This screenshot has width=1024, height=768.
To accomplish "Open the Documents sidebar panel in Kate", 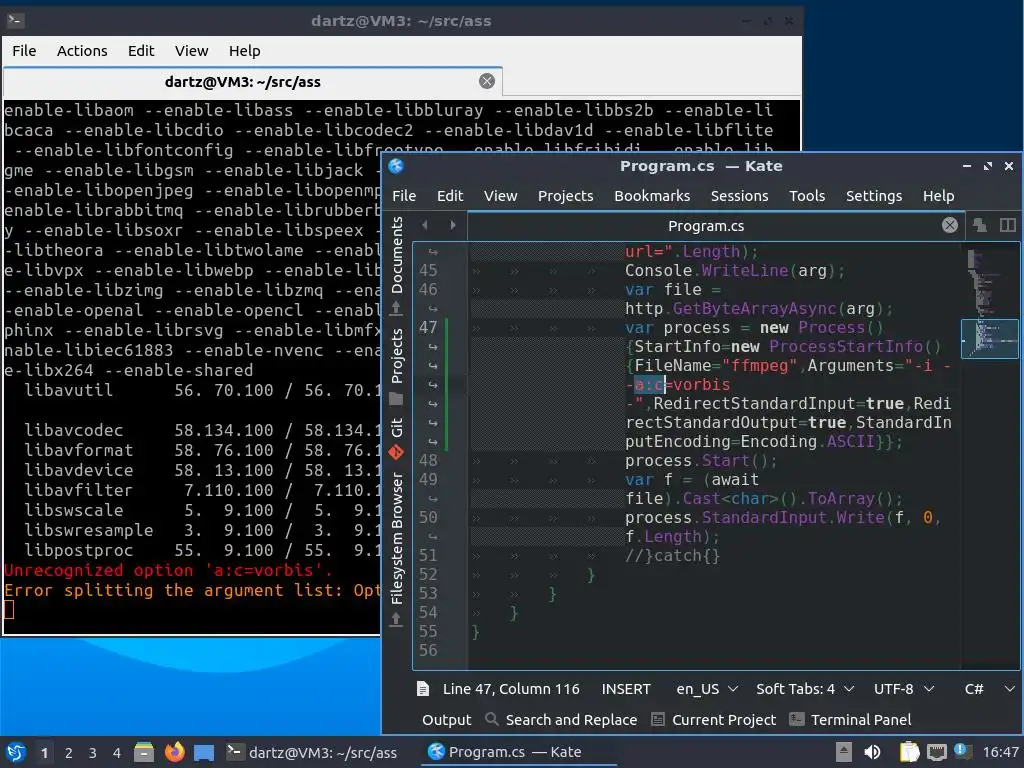I will tap(396, 266).
